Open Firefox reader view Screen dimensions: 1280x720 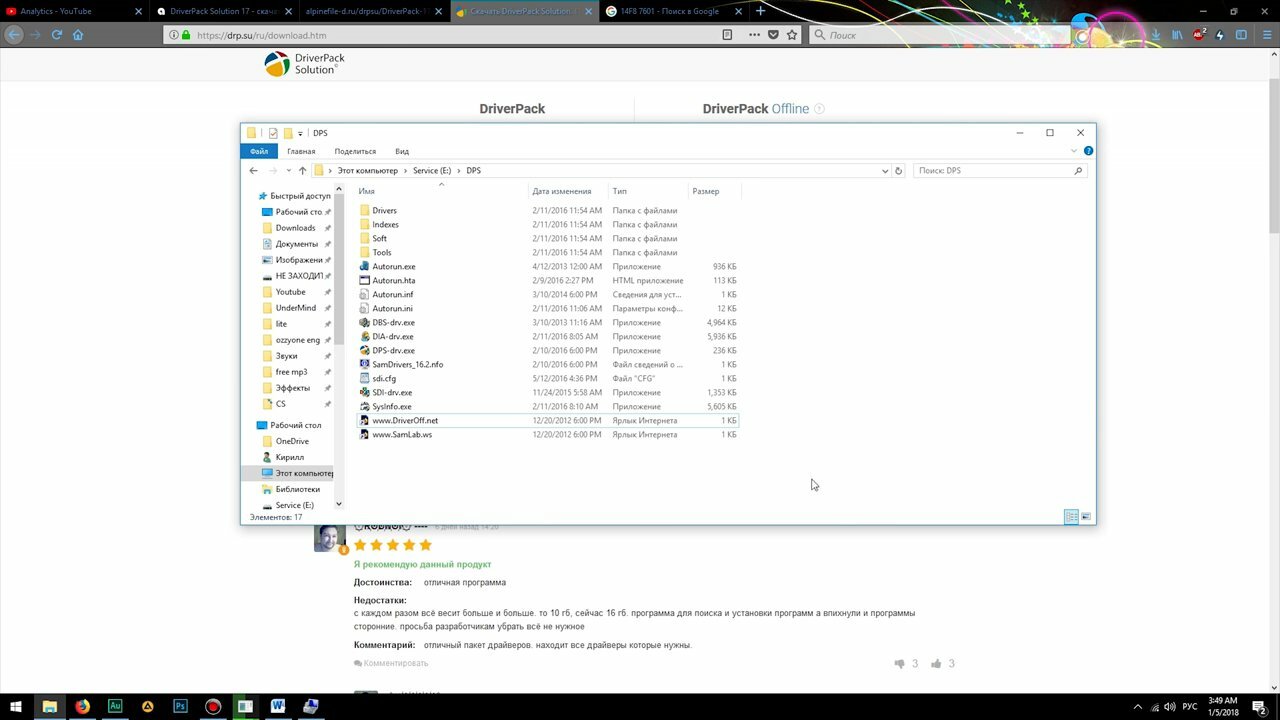pyautogui.click(x=728, y=35)
